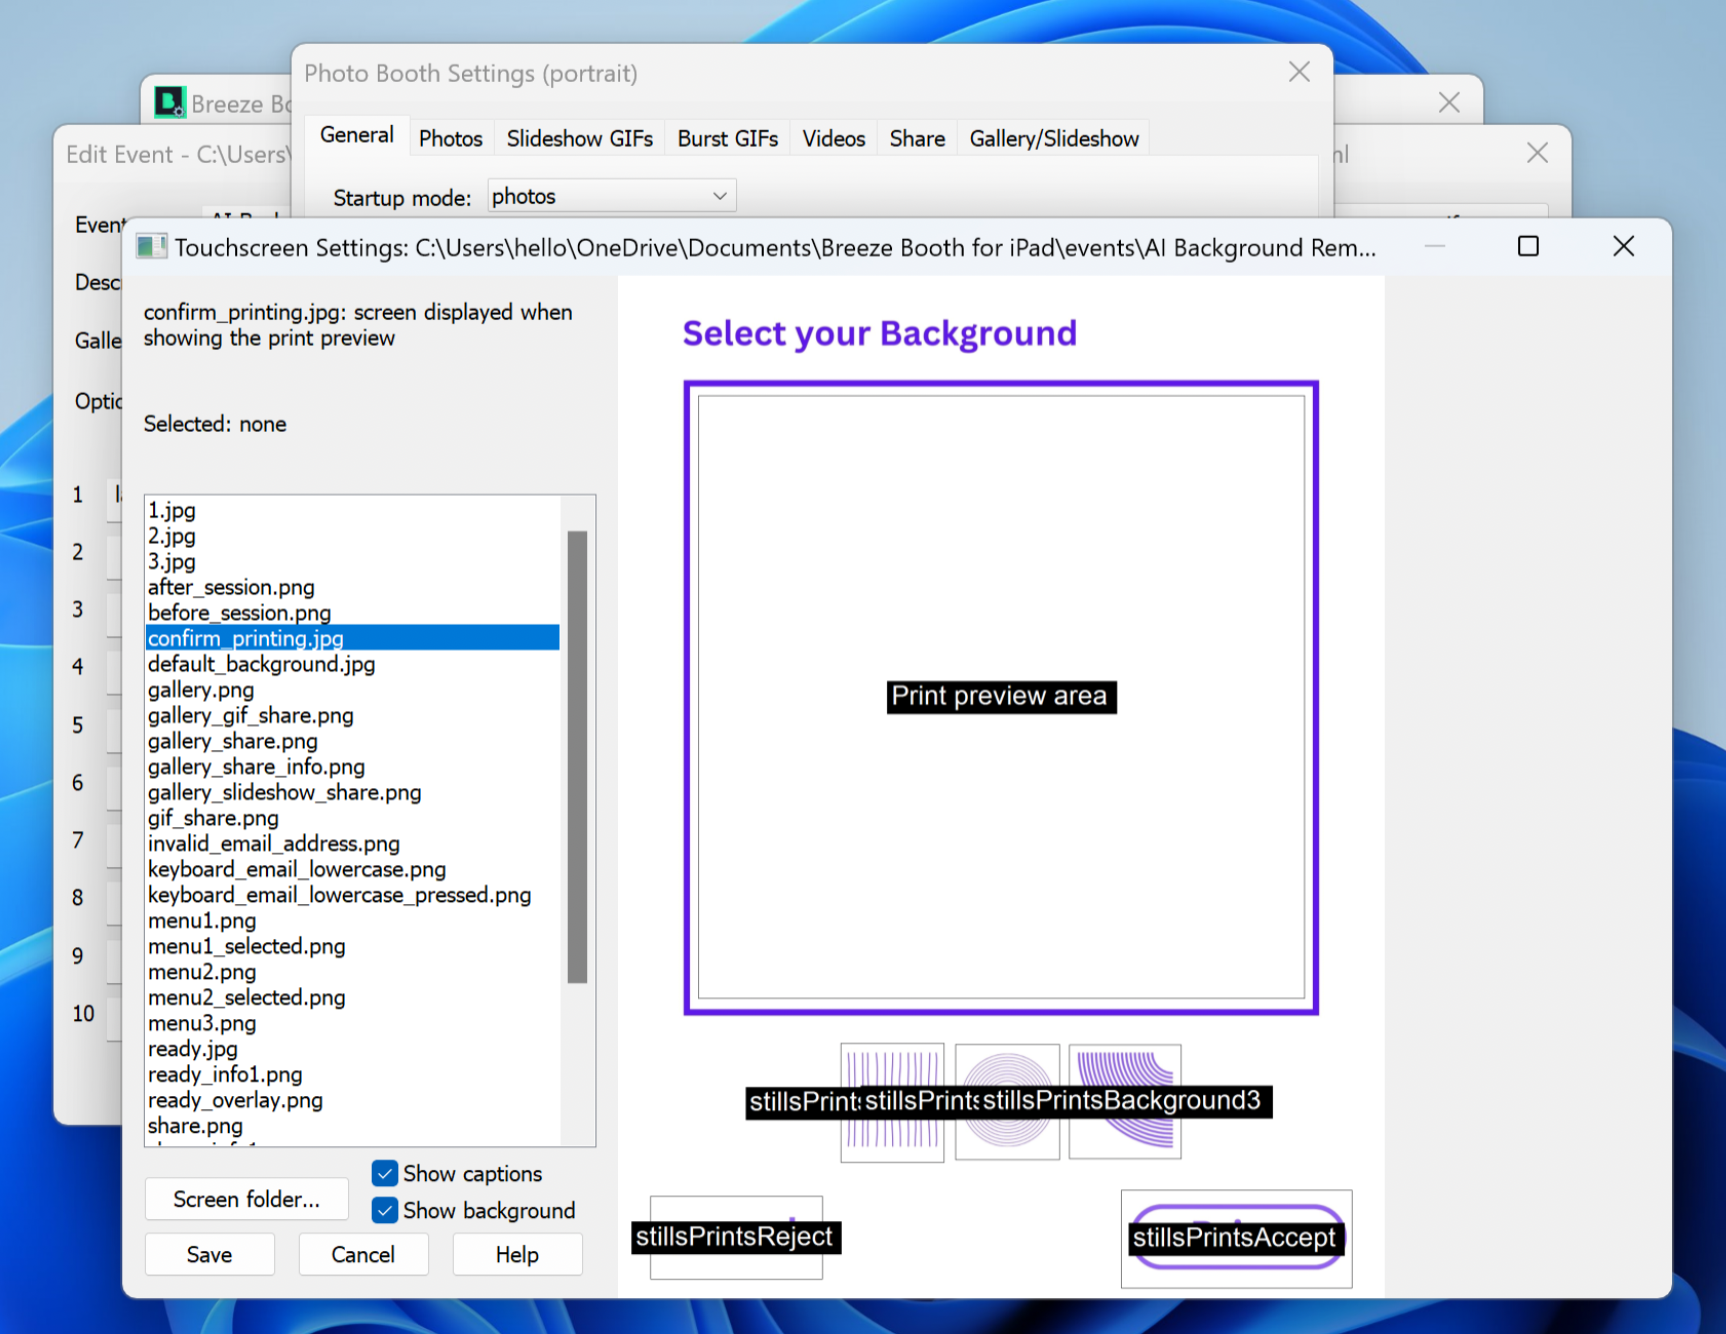Select gallery_share_info.png in the list

tap(256, 767)
